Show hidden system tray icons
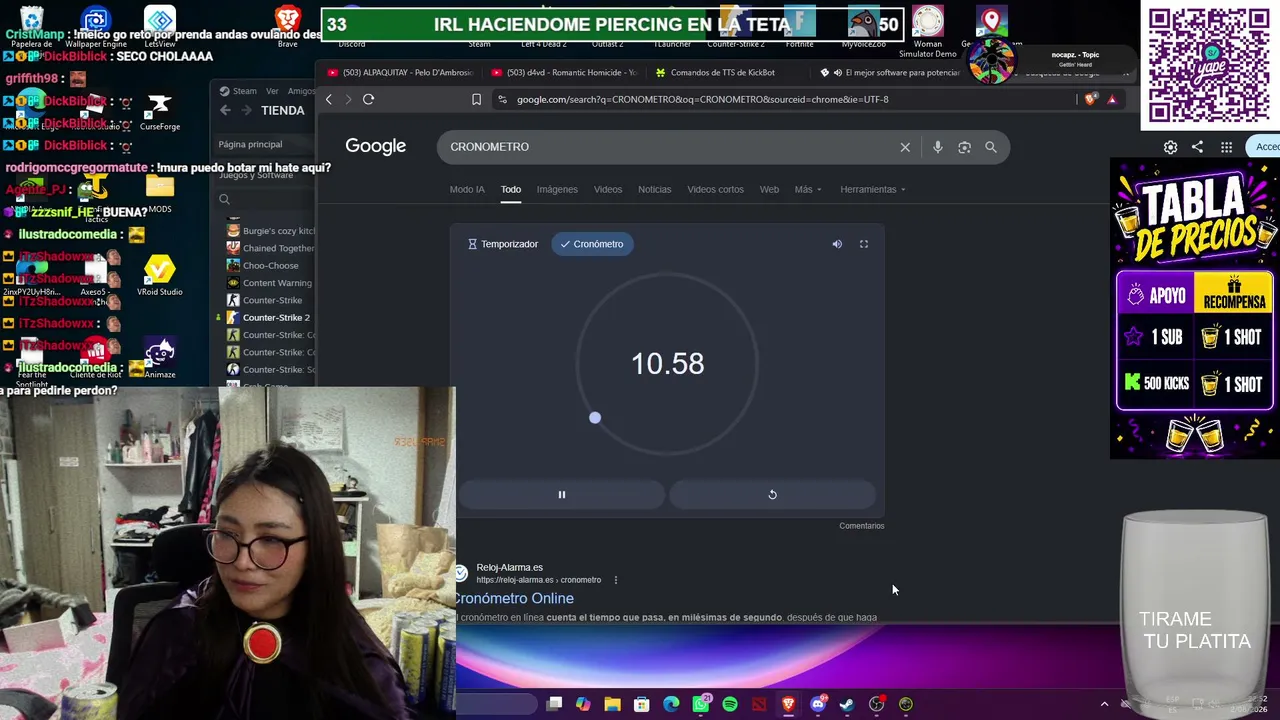1280x720 pixels. (x=1104, y=704)
